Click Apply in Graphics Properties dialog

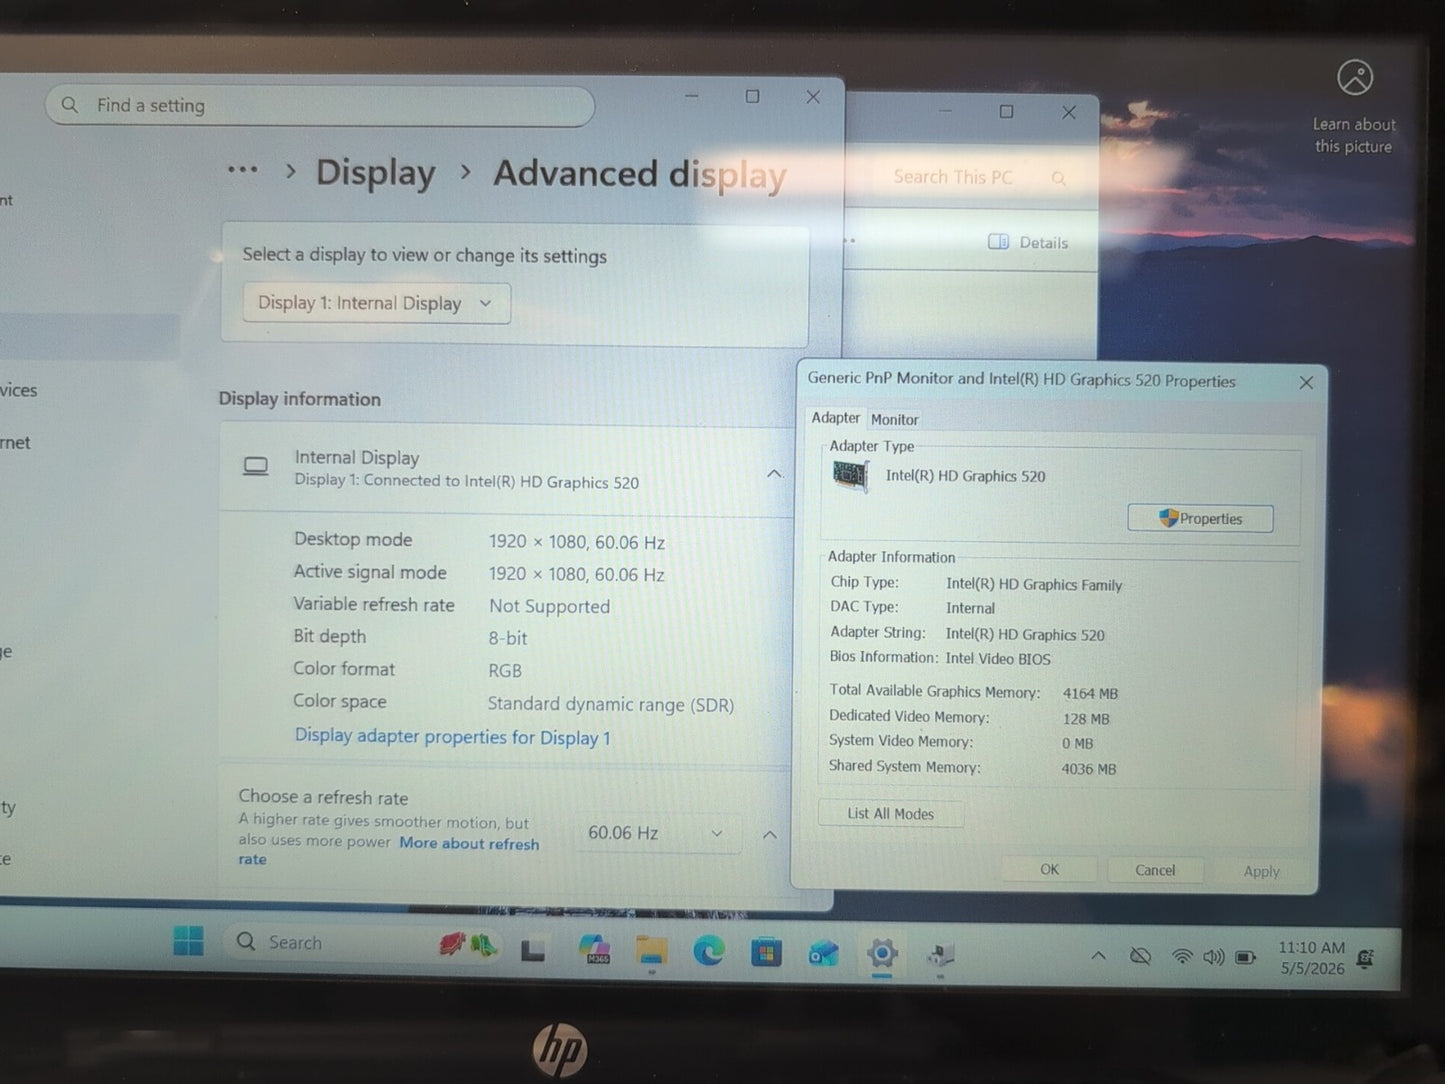[x=1261, y=871]
